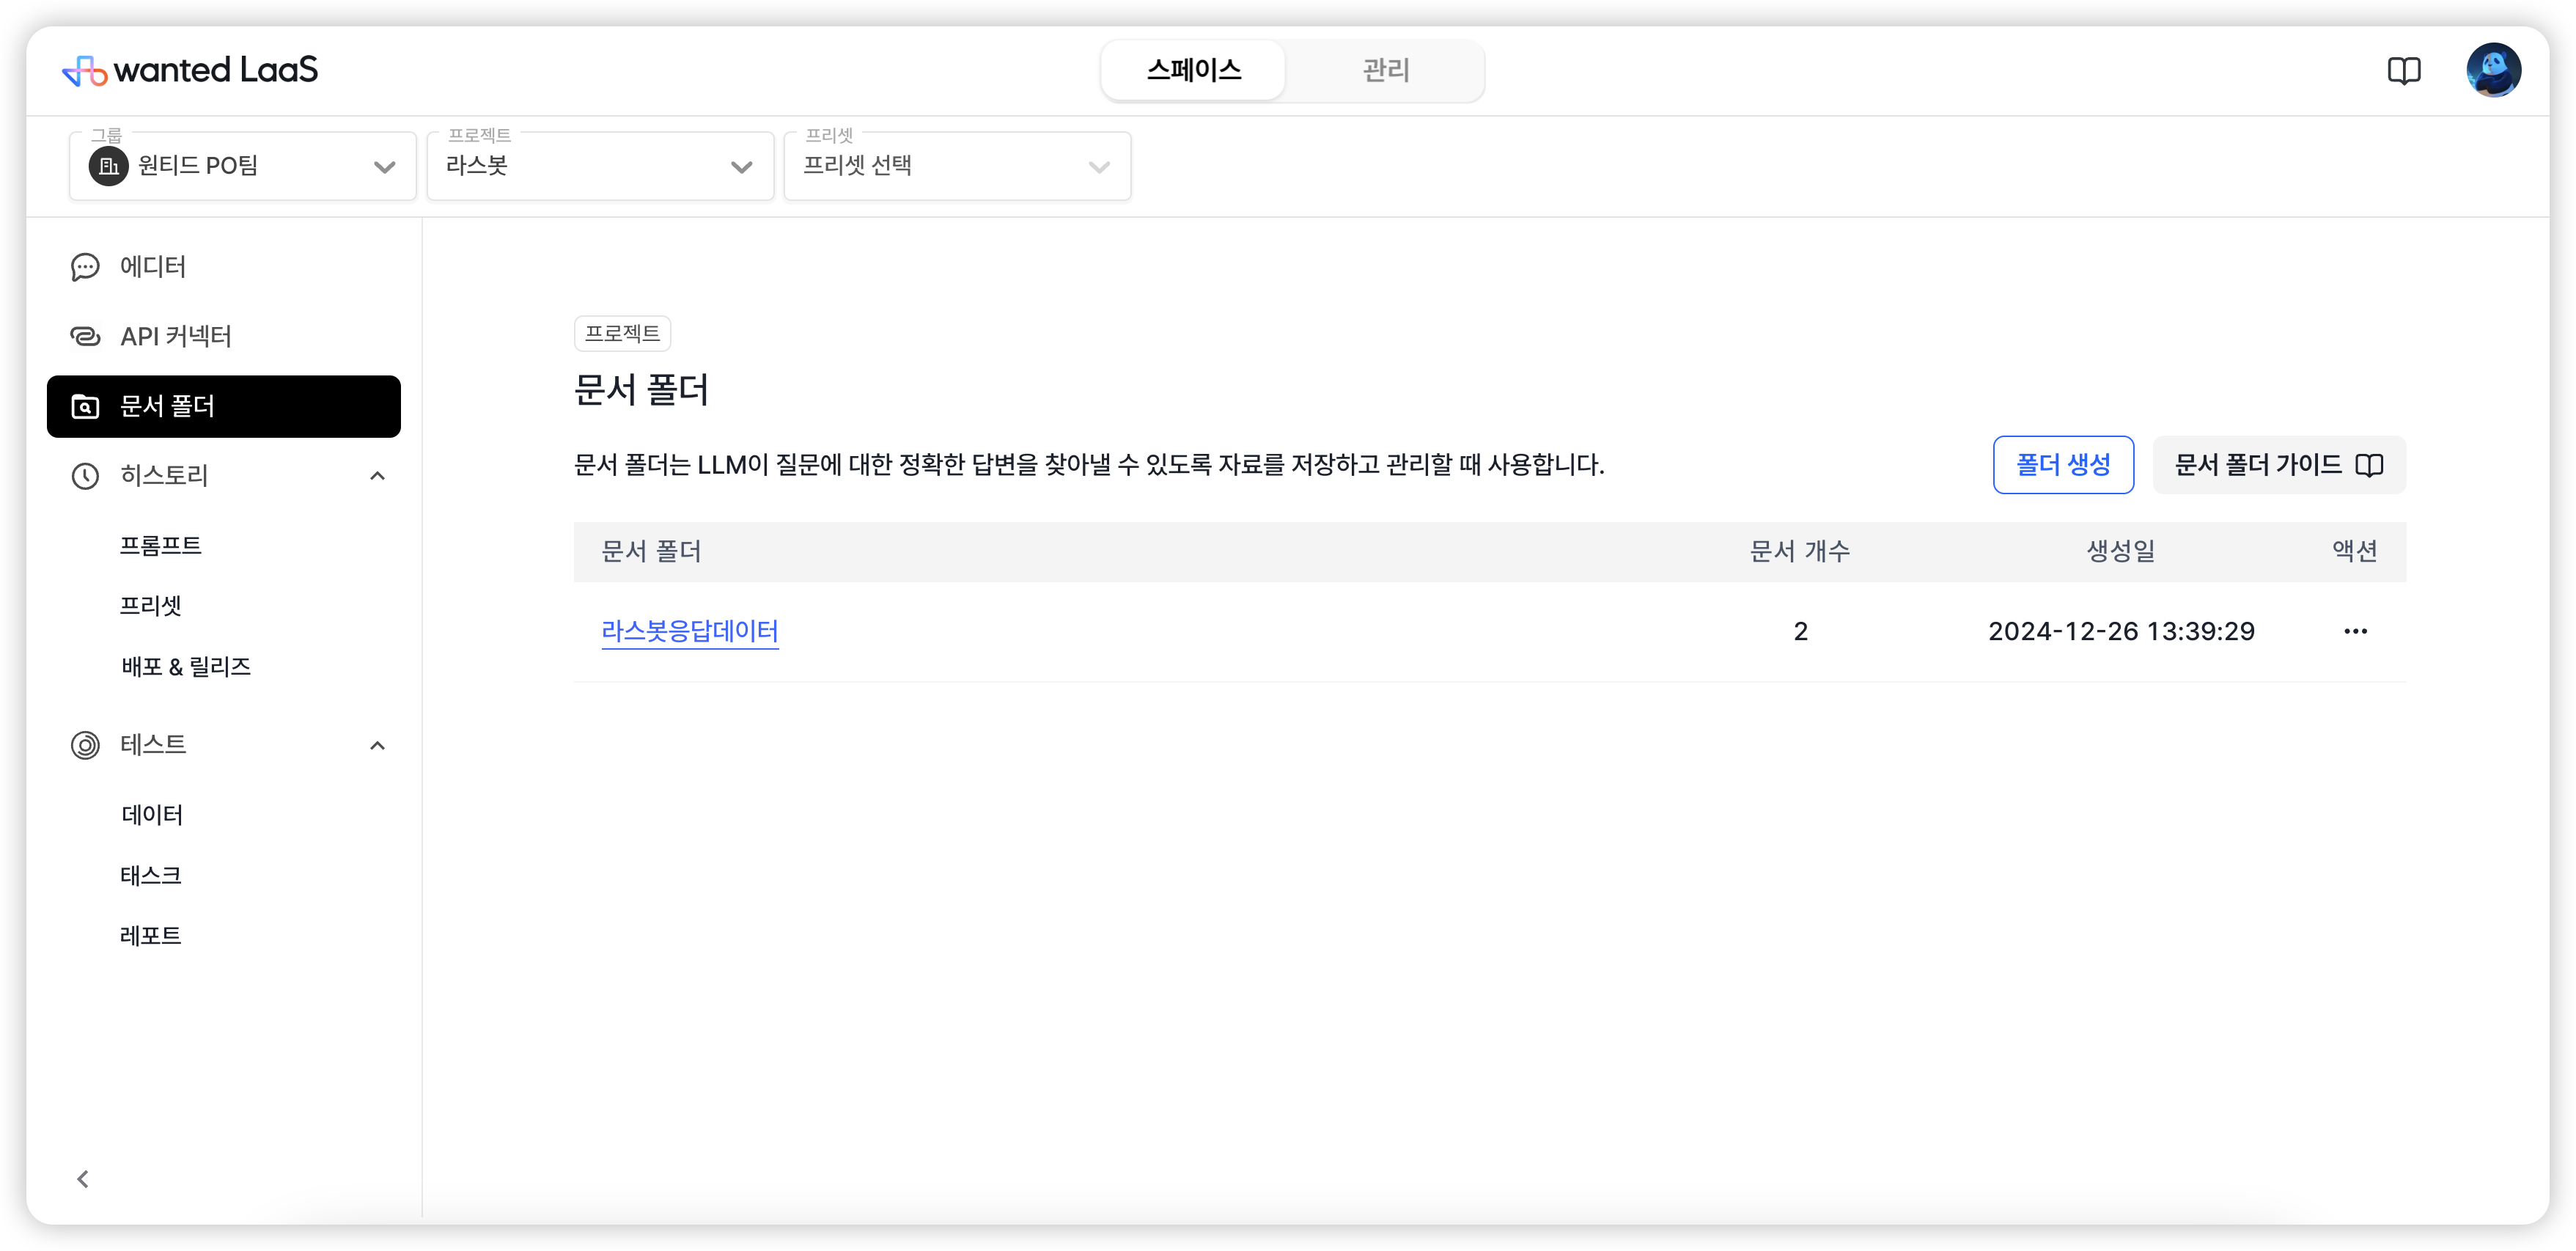Click the 테스트 target icon

85,745
